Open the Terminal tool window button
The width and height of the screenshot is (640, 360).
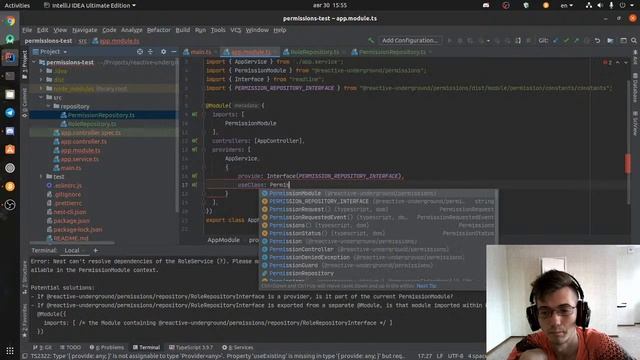click(x=146, y=347)
